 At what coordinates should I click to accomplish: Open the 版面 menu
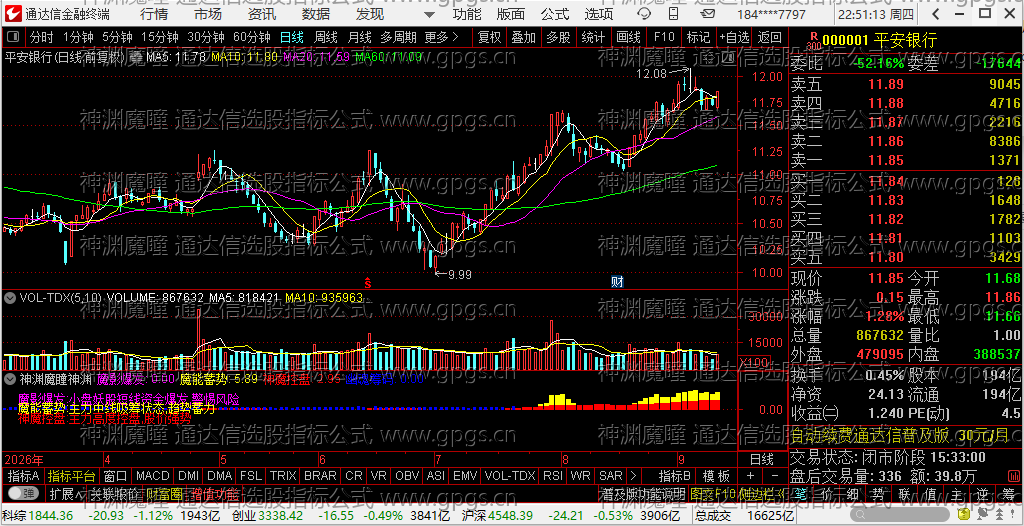(x=511, y=14)
